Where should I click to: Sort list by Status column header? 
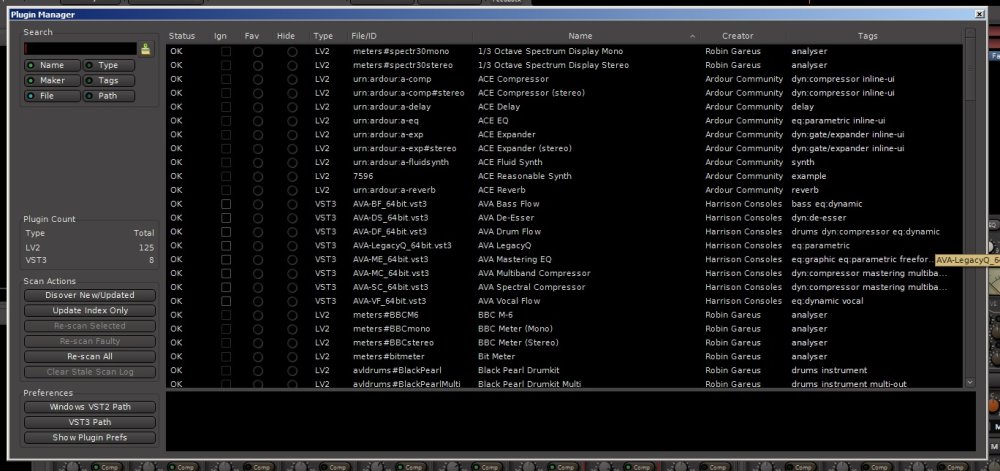pos(182,36)
